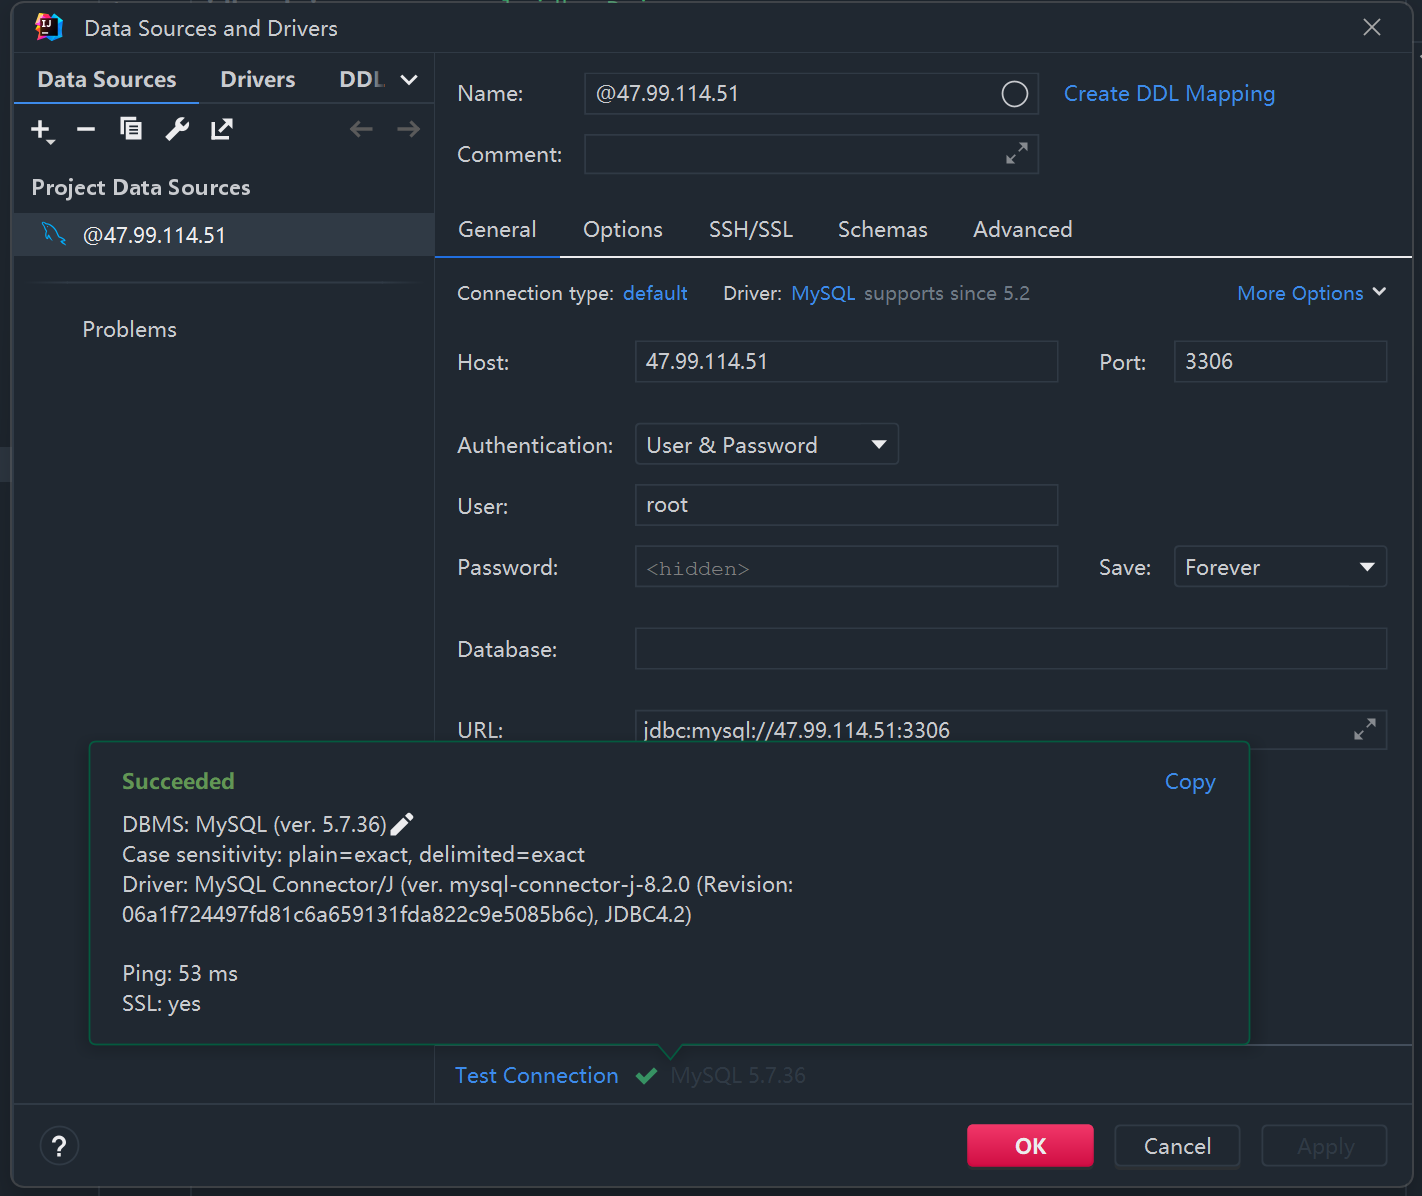Expand More Options dropdown
Screen dimensions: 1422x1196
[1311, 293]
